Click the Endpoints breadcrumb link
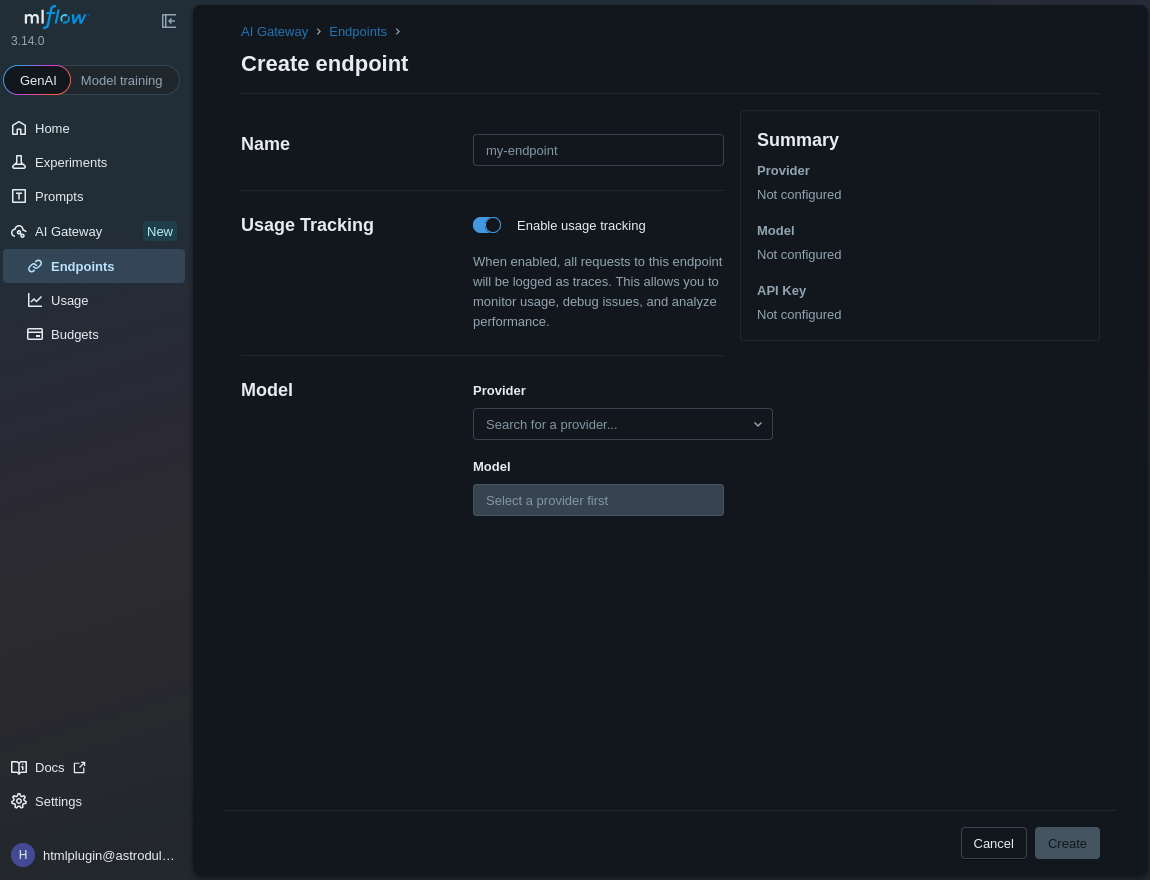The height and width of the screenshot is (880, 1150). click(x=358, y=32)
